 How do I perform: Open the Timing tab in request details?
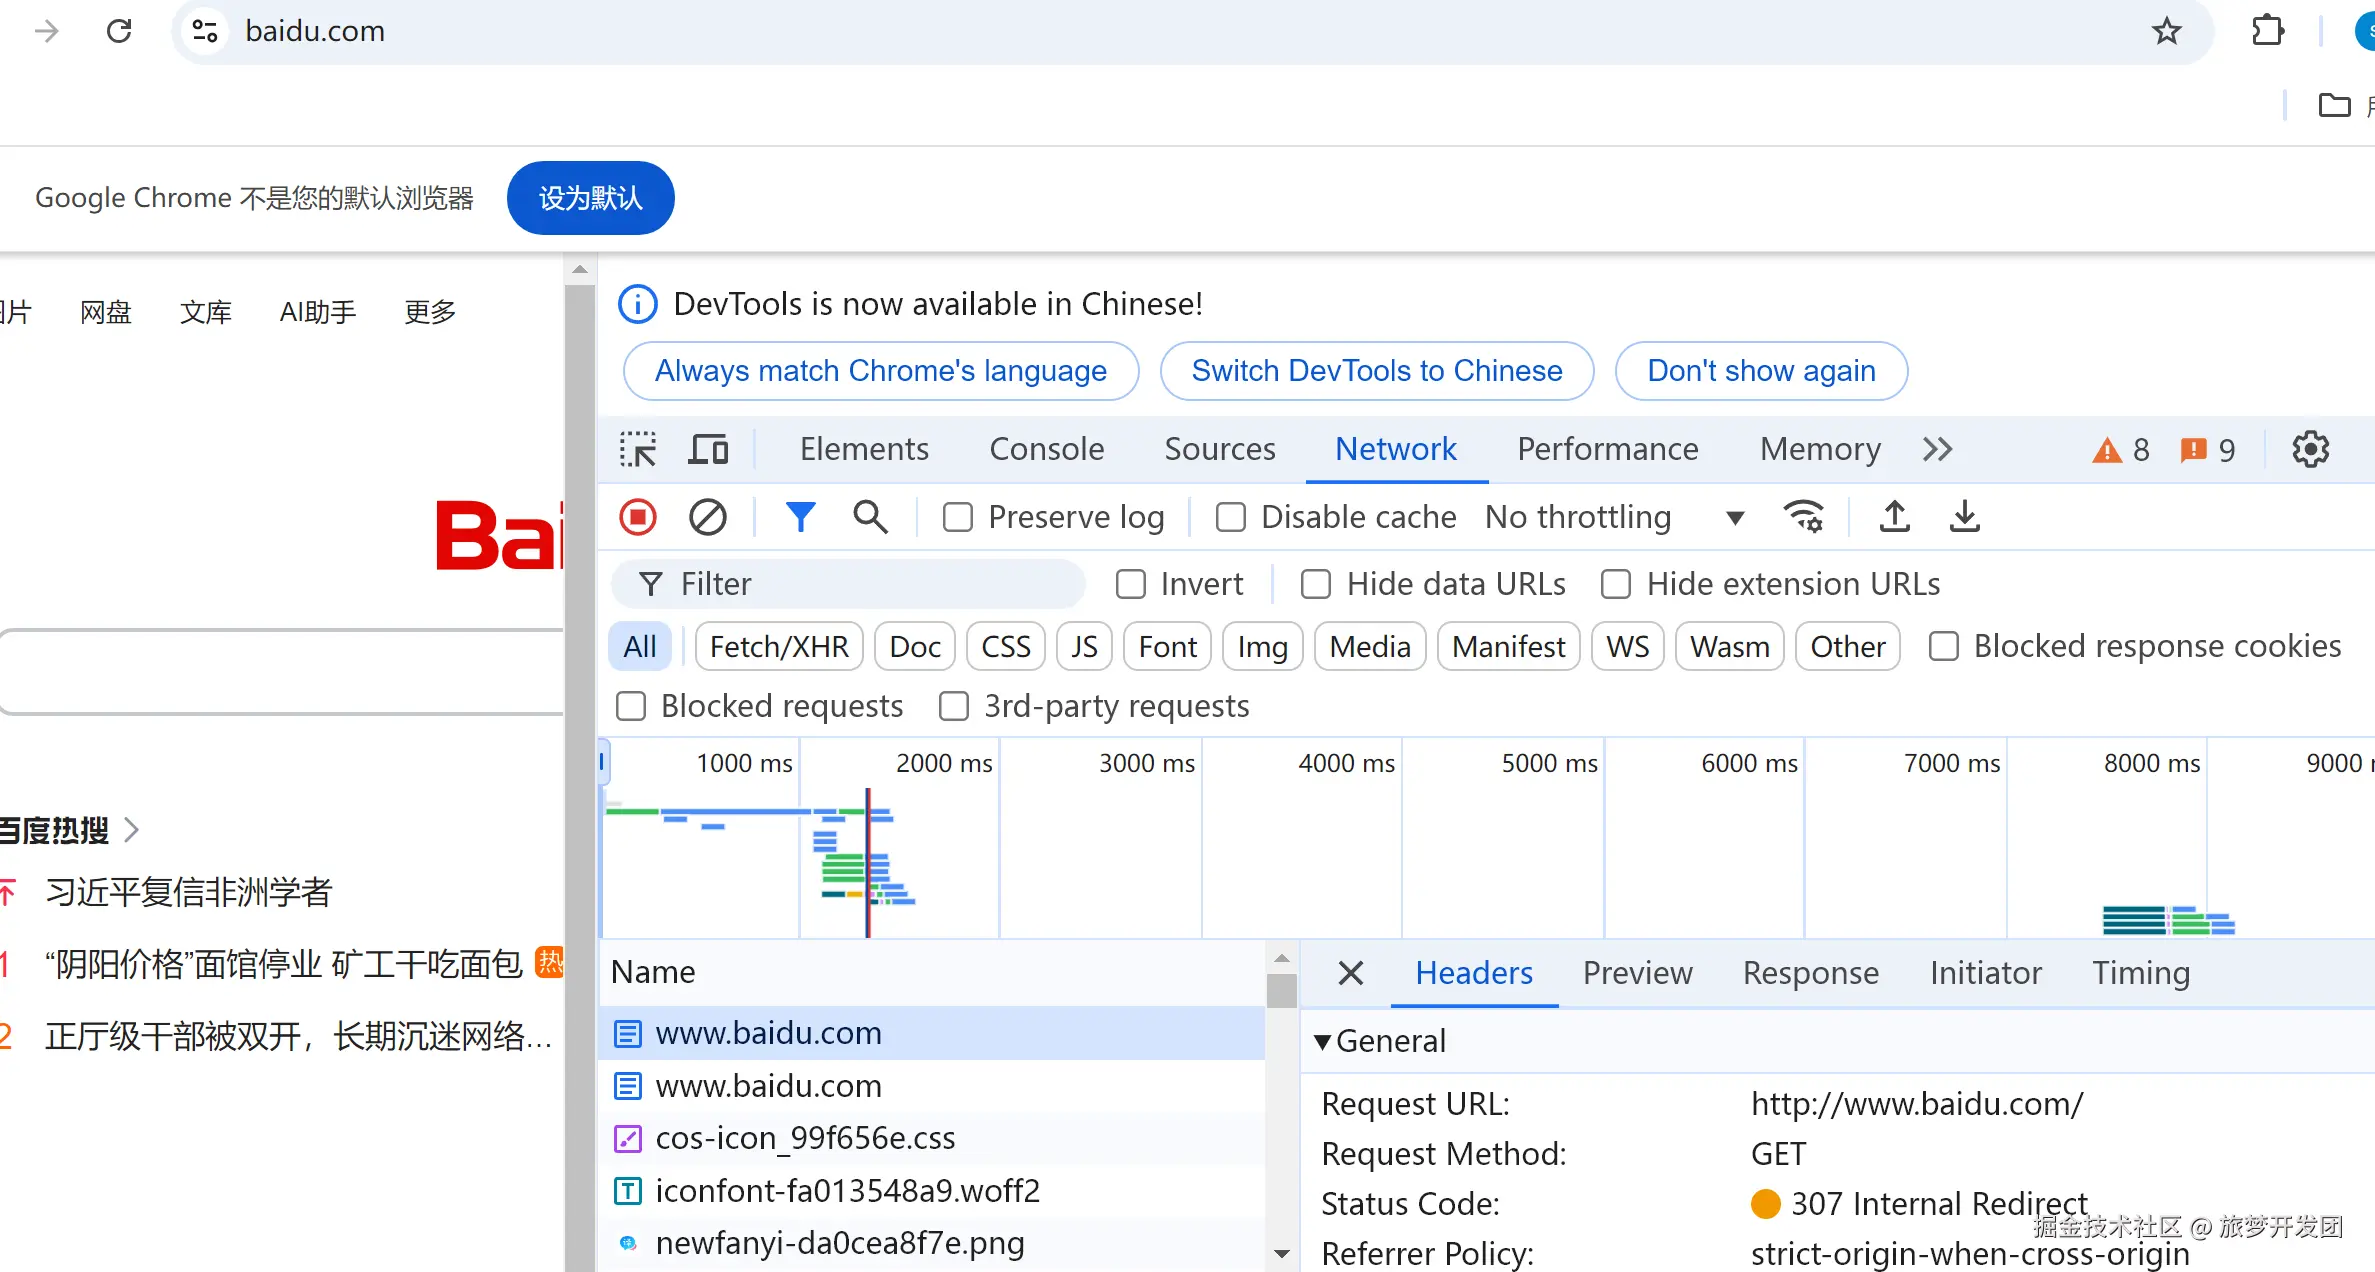pos(2140,973)
